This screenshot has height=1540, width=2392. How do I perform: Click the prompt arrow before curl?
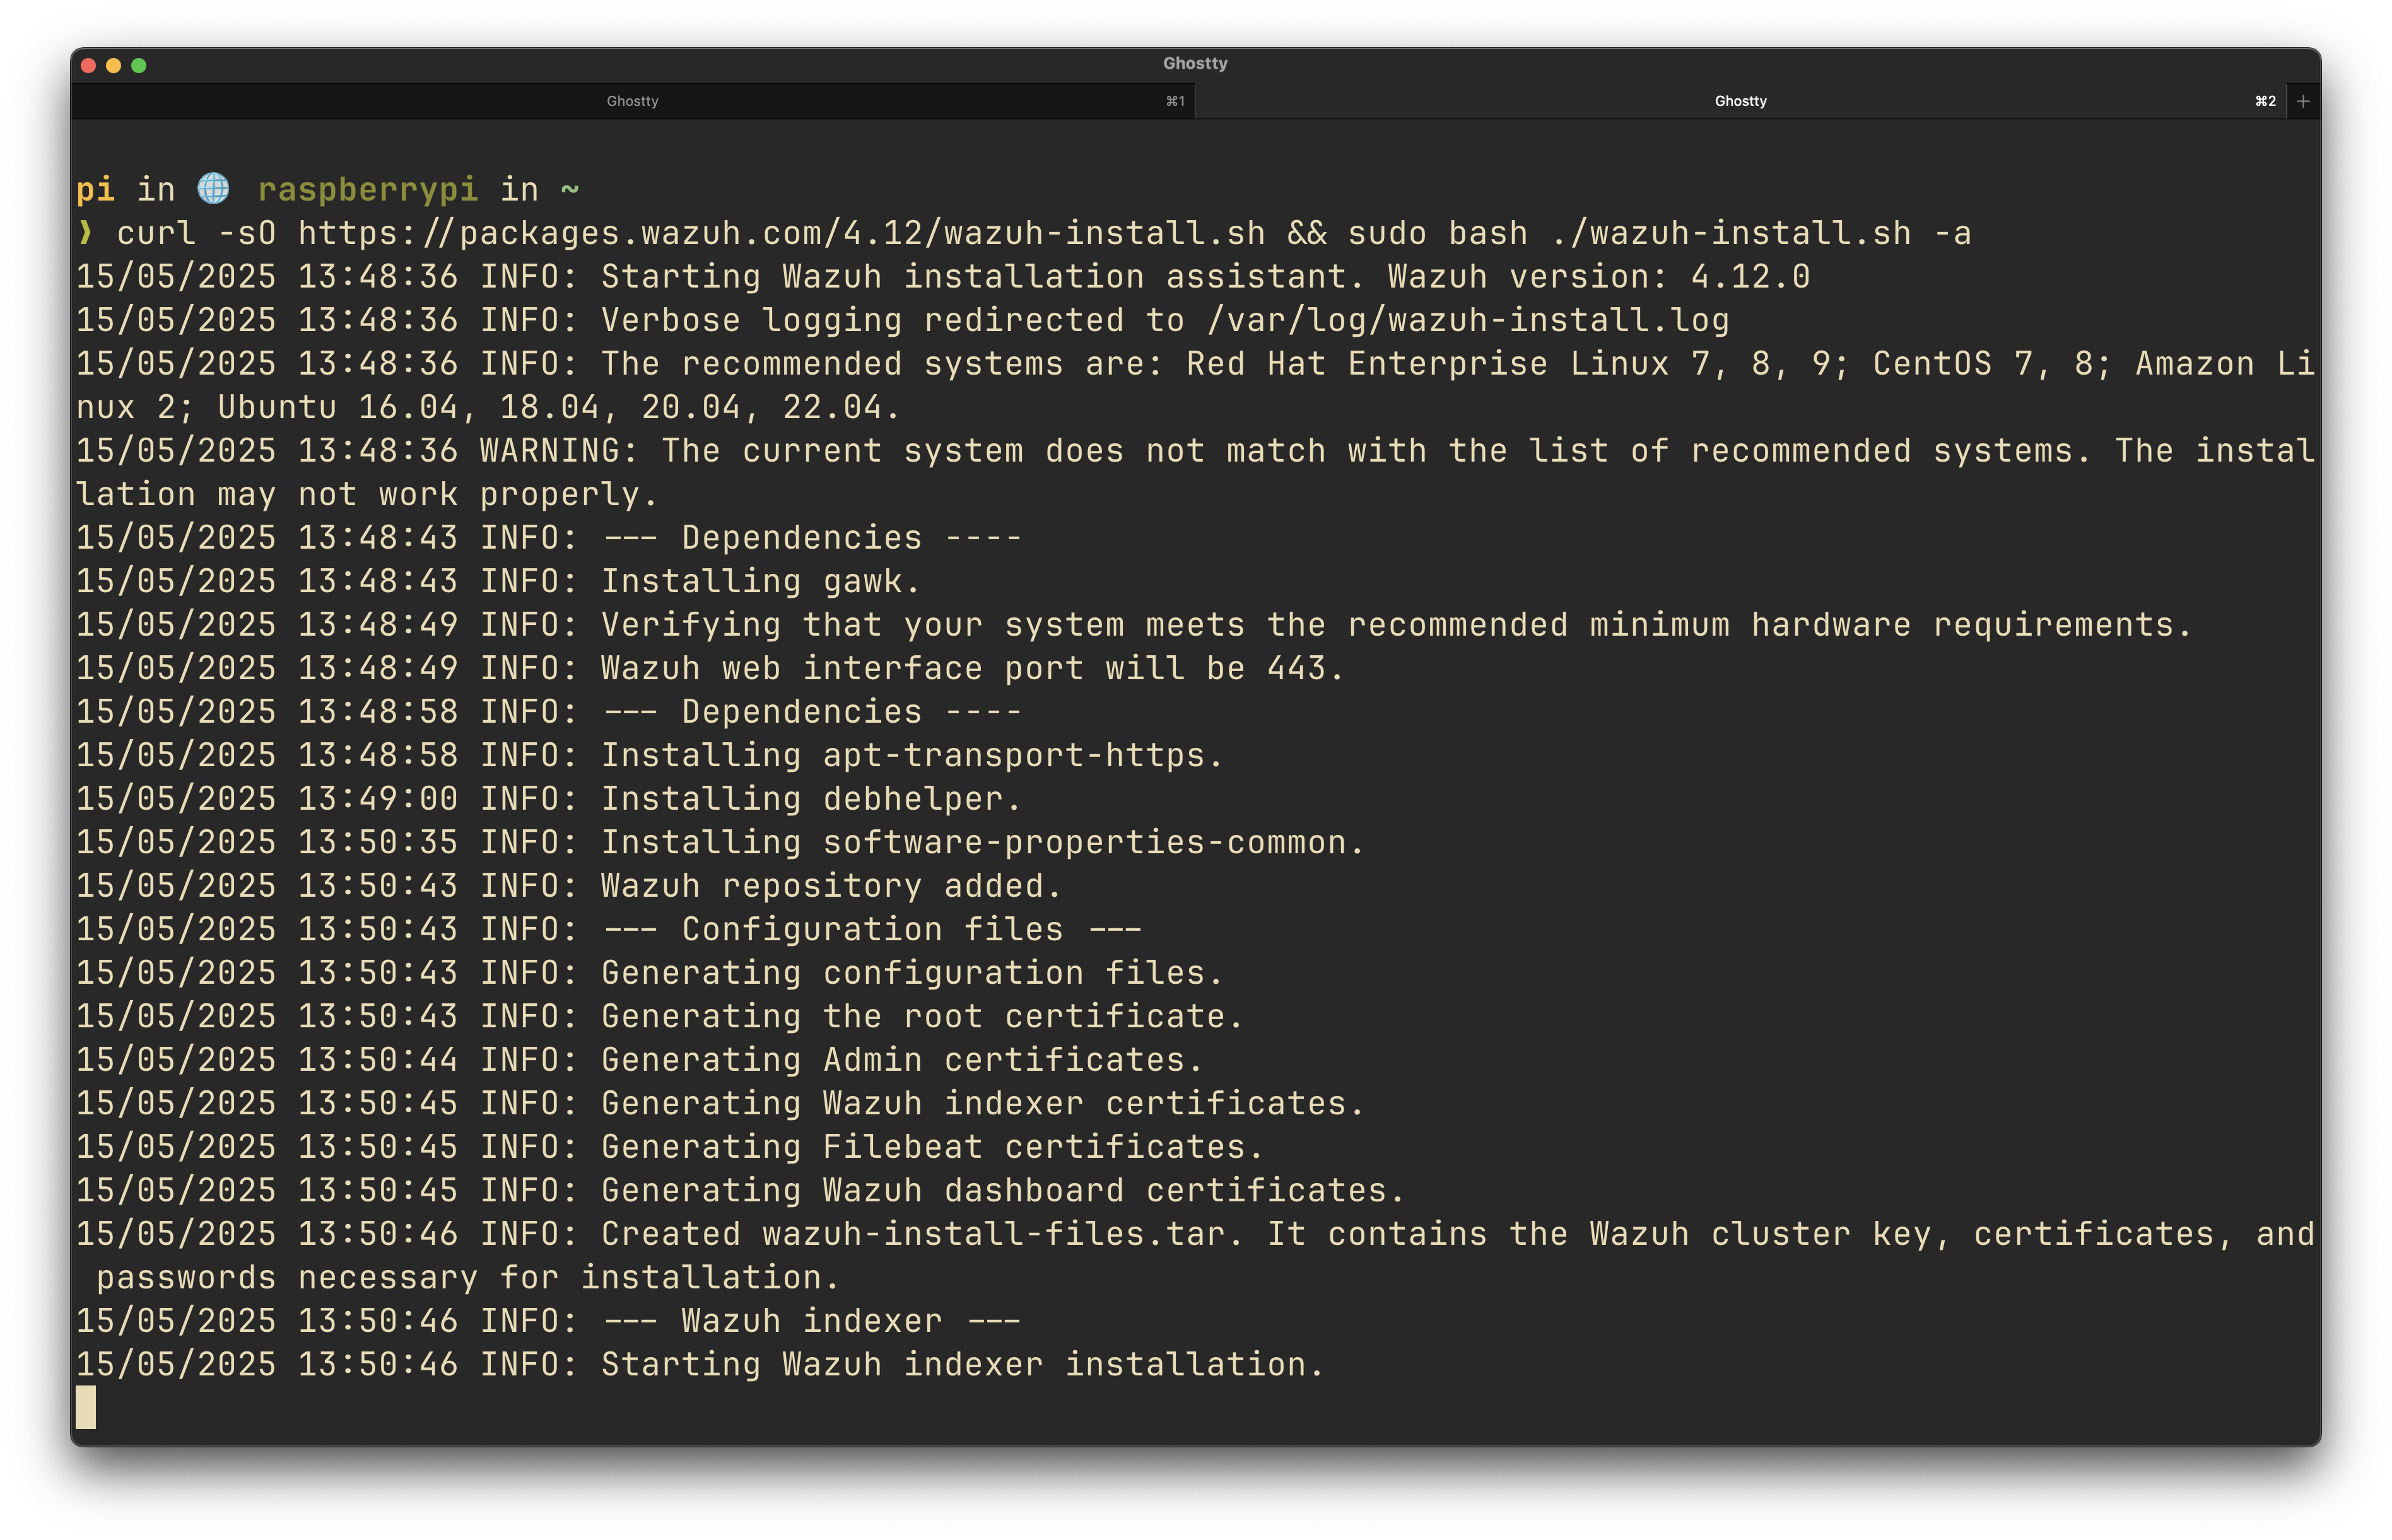(x=85, y=232)
